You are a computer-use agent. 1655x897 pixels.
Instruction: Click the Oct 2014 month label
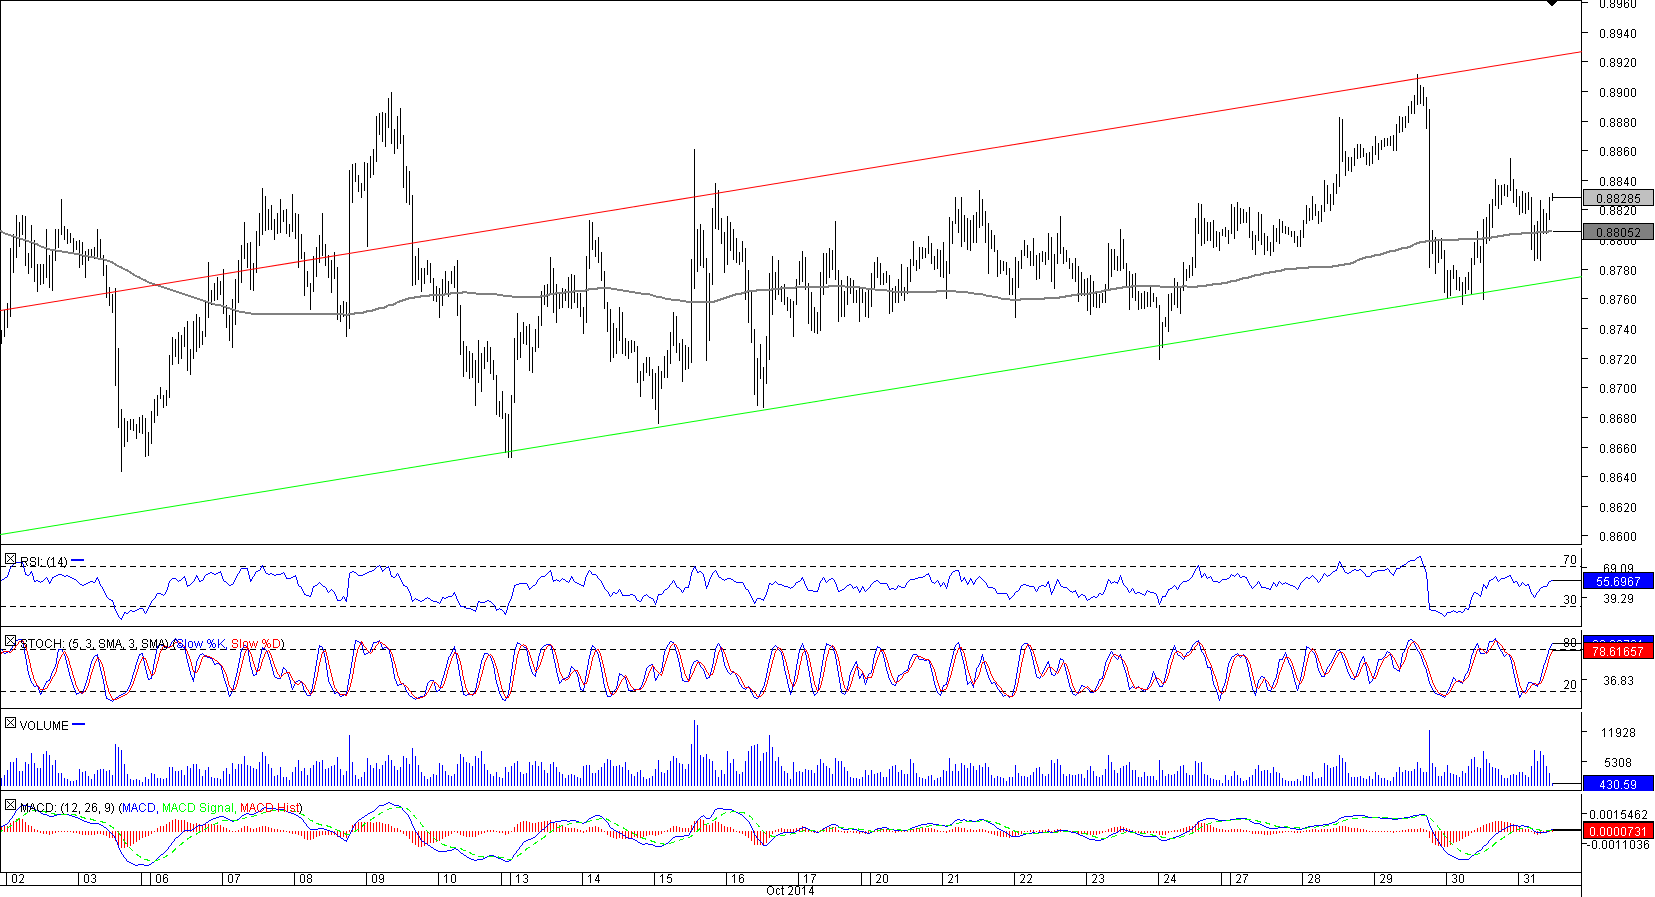790,891
